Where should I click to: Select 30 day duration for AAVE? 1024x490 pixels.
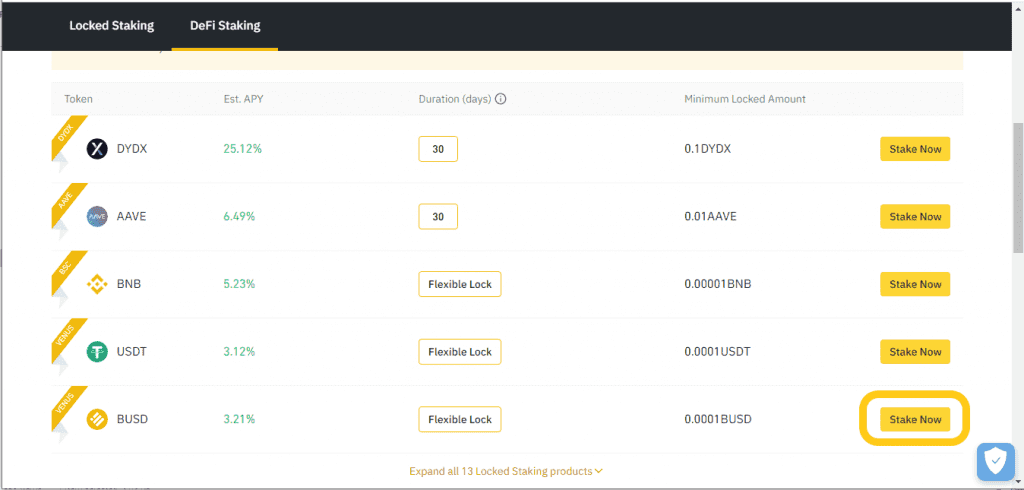(x=438, y=216)
